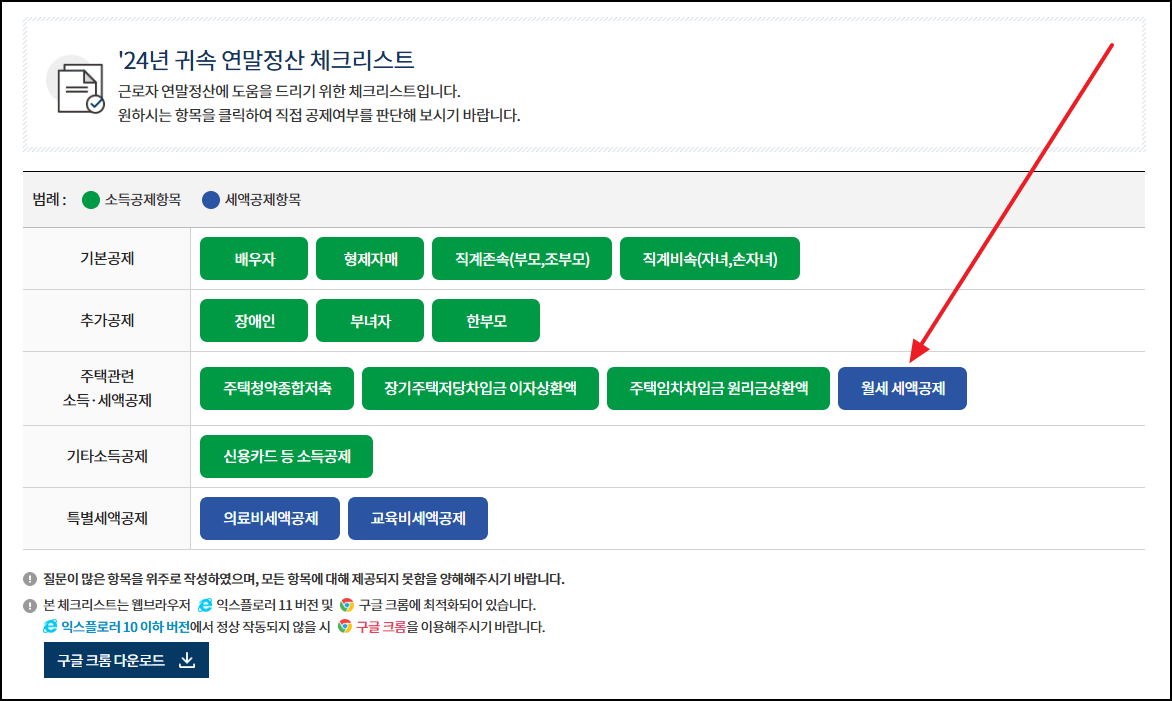Image resolution: width=1172 pixels, height=701 pixels.
Task: Select 직계비속(자녀,손자녀) item
Action: 709,258
